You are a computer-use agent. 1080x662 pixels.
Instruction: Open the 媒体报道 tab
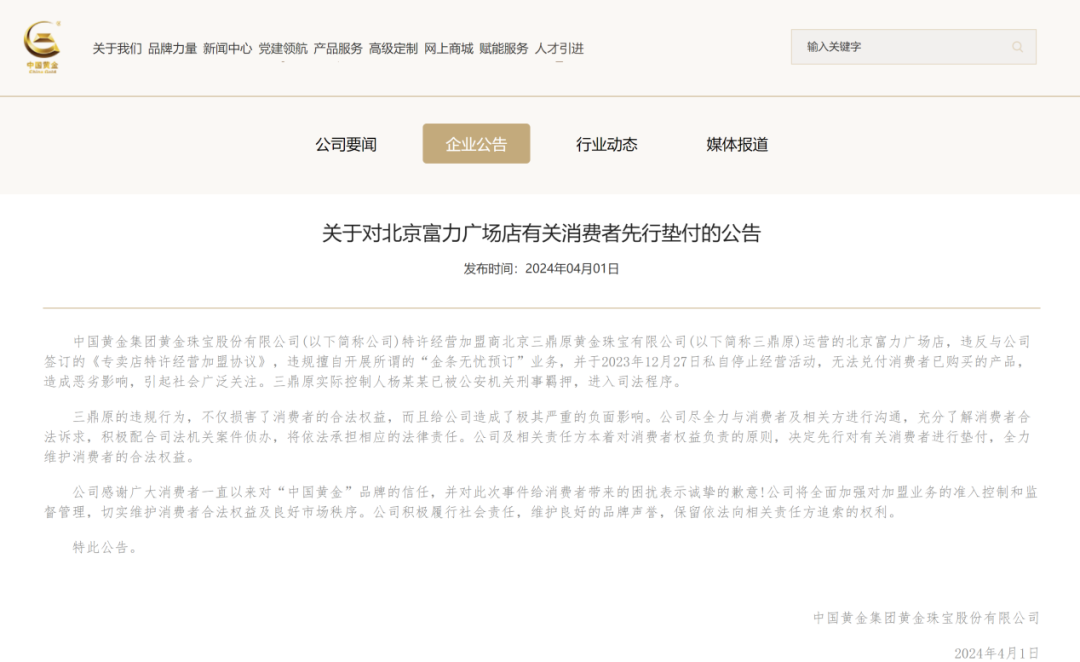tap(737, 143)
